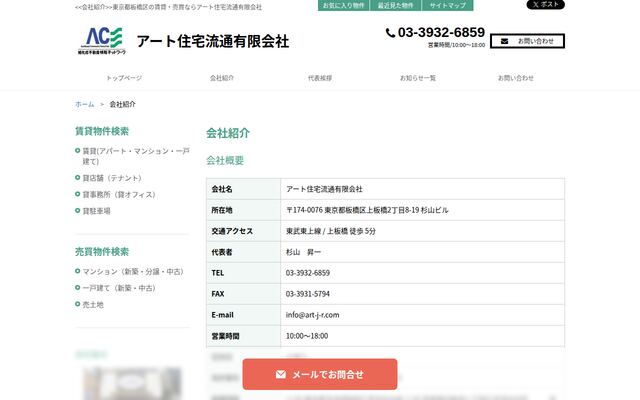Viewport: 640px width, 400px height.
Task: Click アート住宅流通有限会社 header title
Action: (213, 41)
